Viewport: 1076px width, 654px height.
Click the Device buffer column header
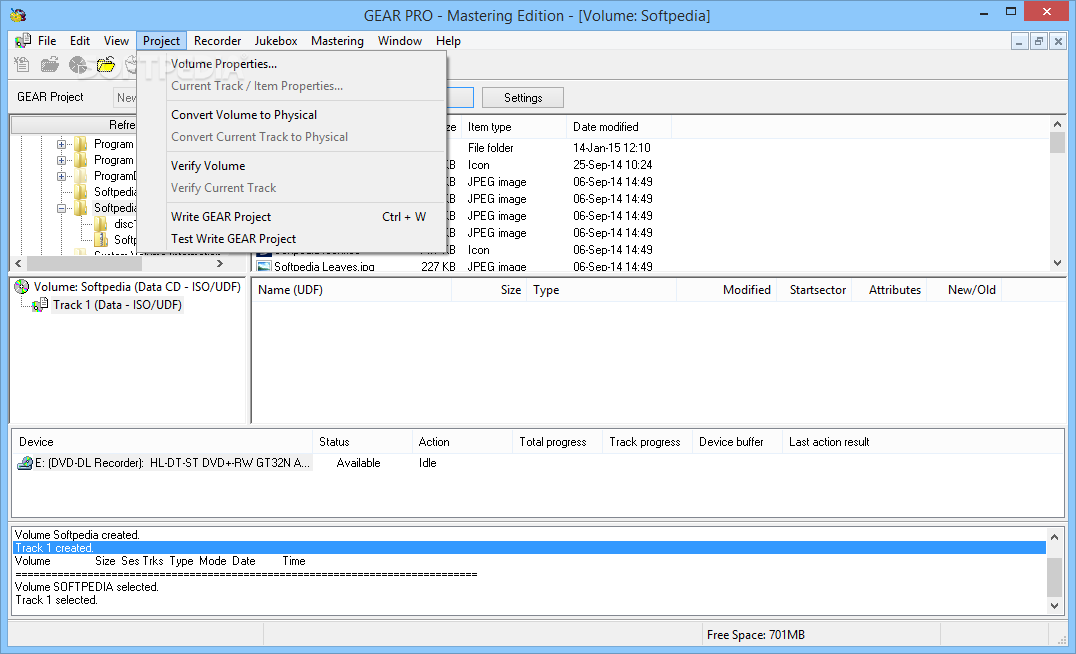(737, 442)
